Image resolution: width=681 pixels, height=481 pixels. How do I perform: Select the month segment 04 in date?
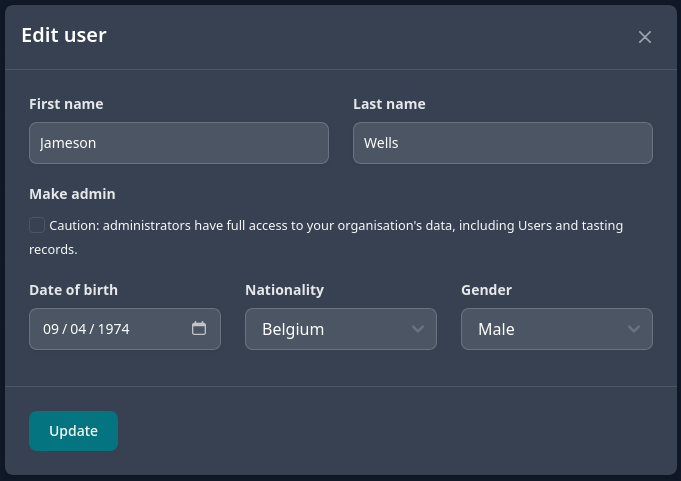(78, 329)
